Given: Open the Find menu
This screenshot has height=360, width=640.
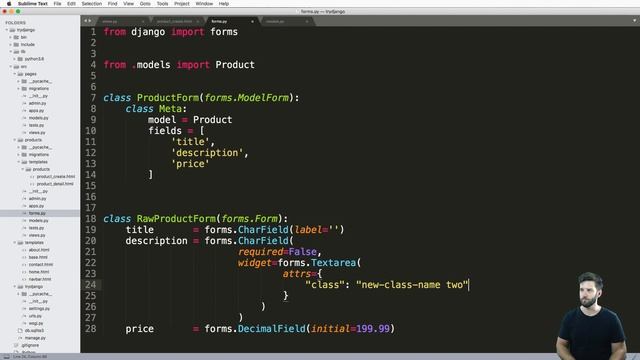Looking at the screenshot, I should point(112,4).
